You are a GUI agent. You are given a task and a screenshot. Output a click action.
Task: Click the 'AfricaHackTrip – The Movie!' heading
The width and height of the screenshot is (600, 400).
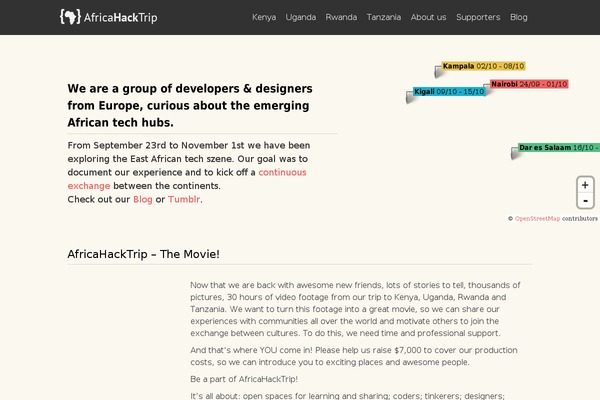pos(143,254)
